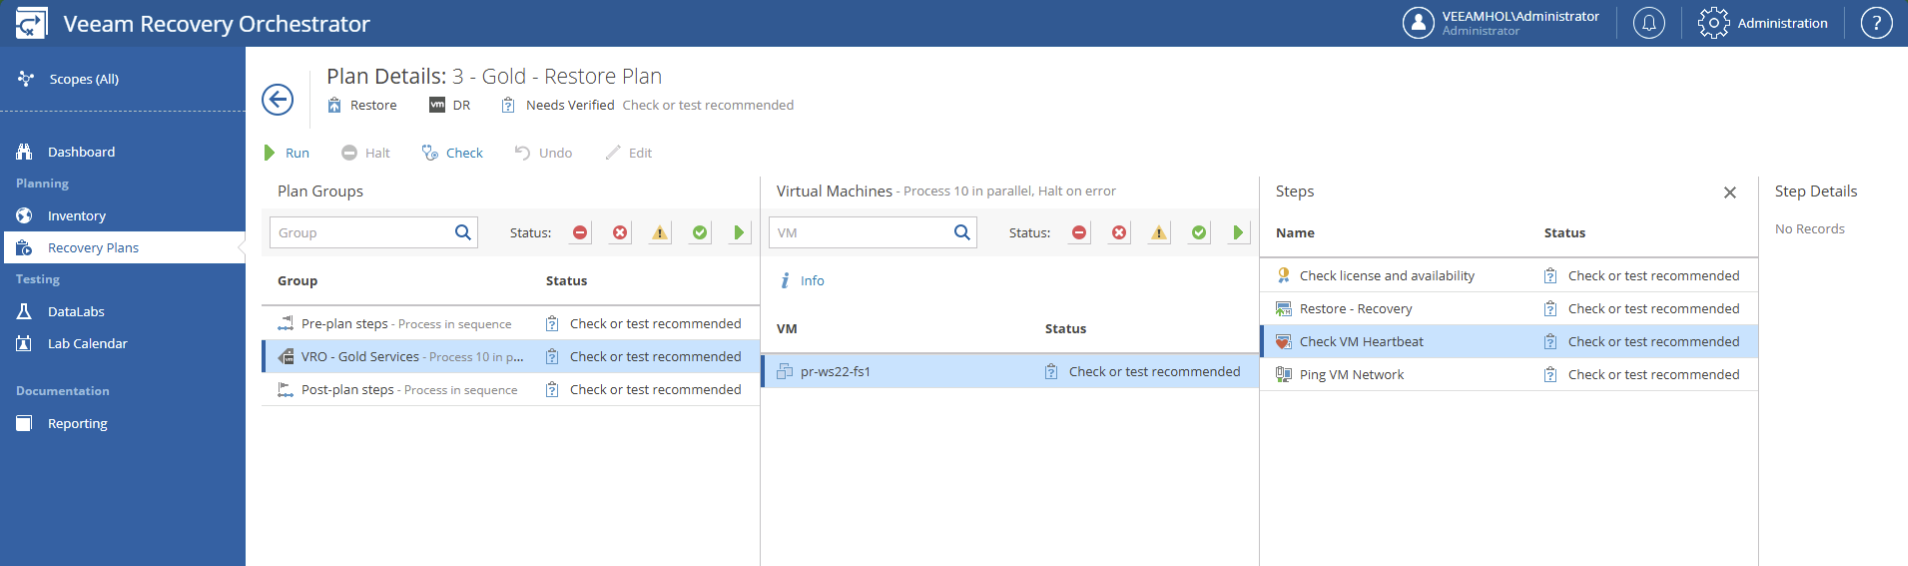Select Check VM Heartbeat step
The height and width of the screenshot is (566, 1908).
[1509, 342]
